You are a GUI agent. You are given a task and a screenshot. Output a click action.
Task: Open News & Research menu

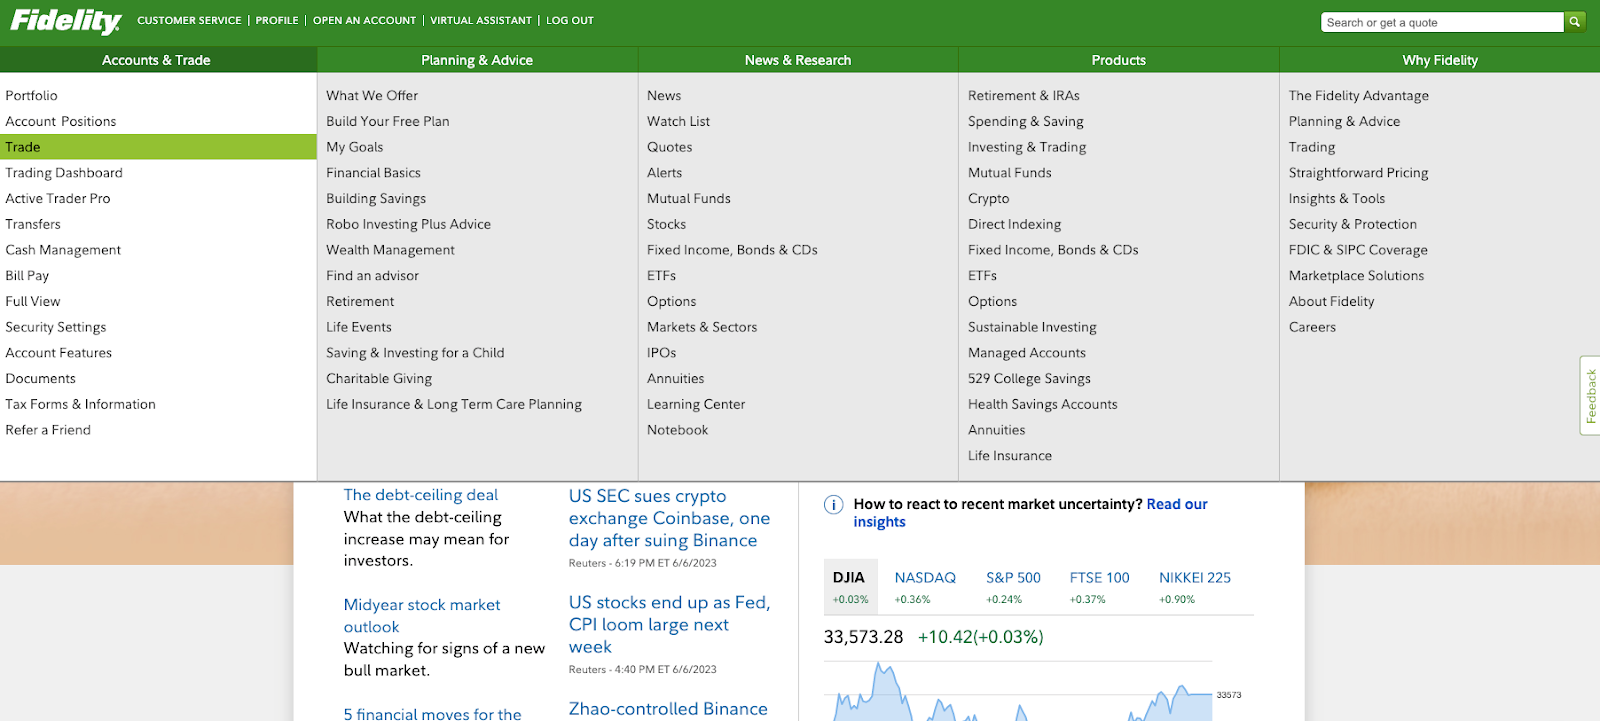click(798, 60)
